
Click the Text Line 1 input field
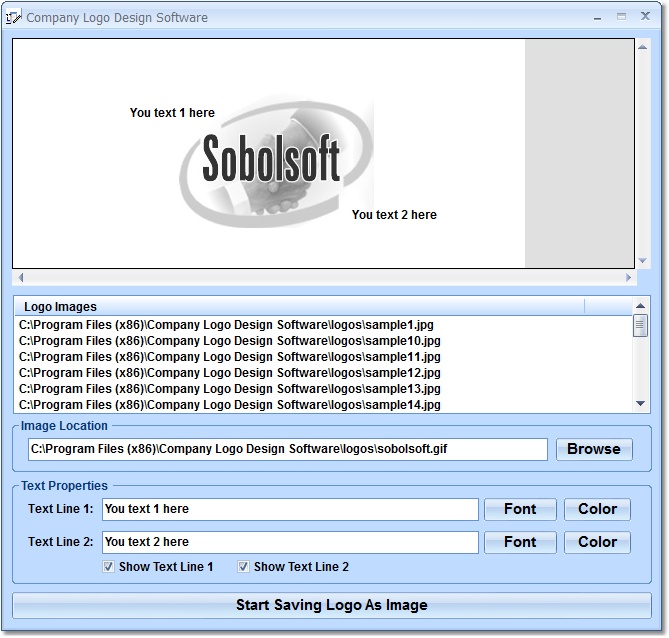pyautogui.click(x=290, y=509)
